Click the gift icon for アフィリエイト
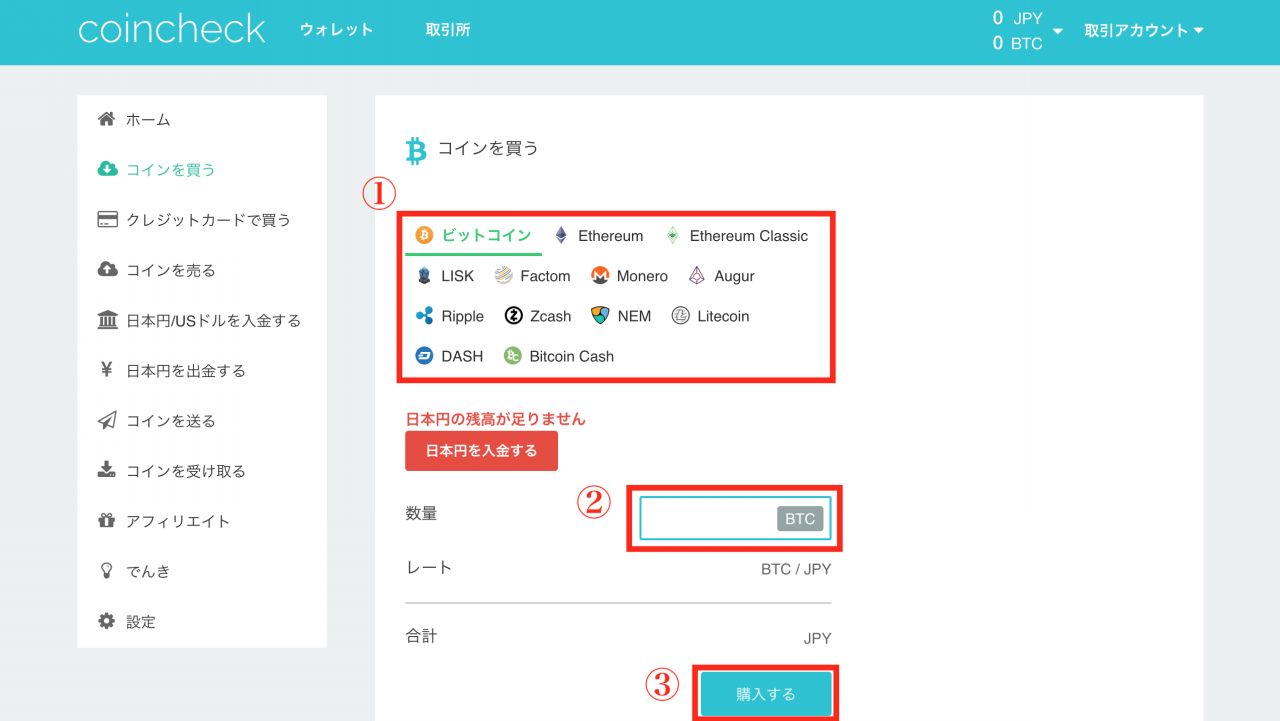The image size is (1280, 721). tap(106, 520)
